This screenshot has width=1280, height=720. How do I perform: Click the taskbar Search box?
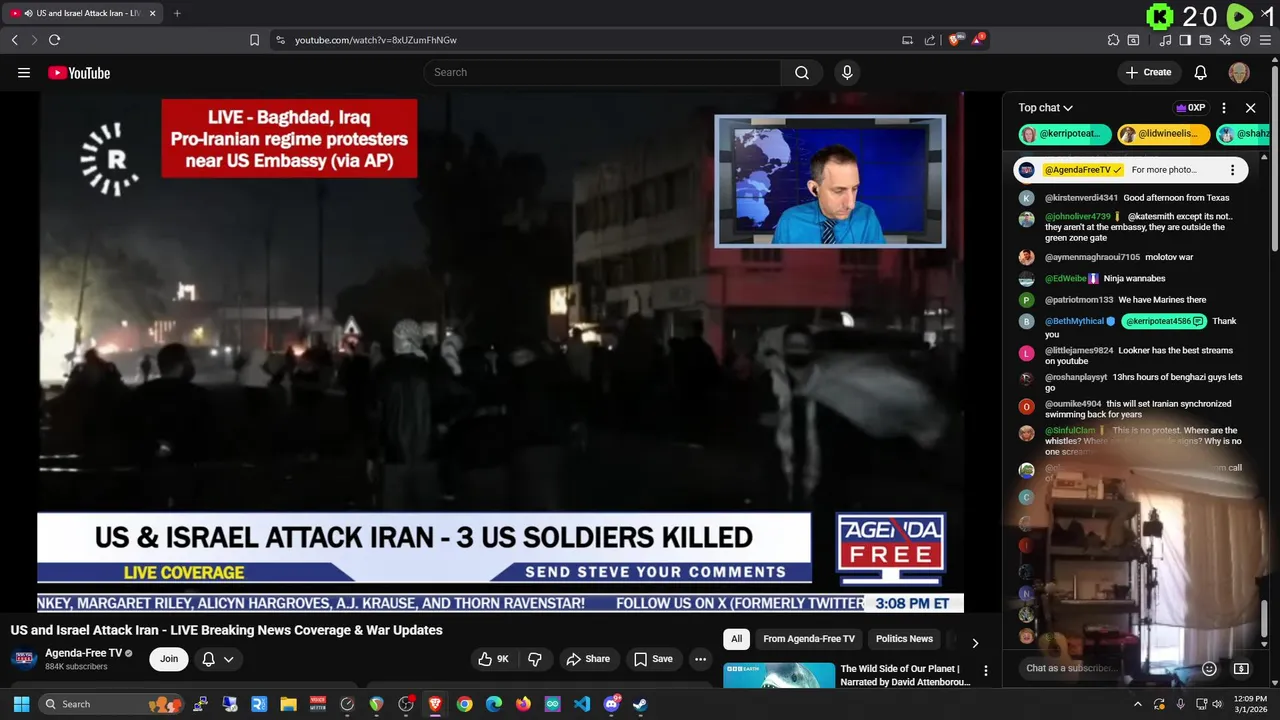(x=112, y=704)
